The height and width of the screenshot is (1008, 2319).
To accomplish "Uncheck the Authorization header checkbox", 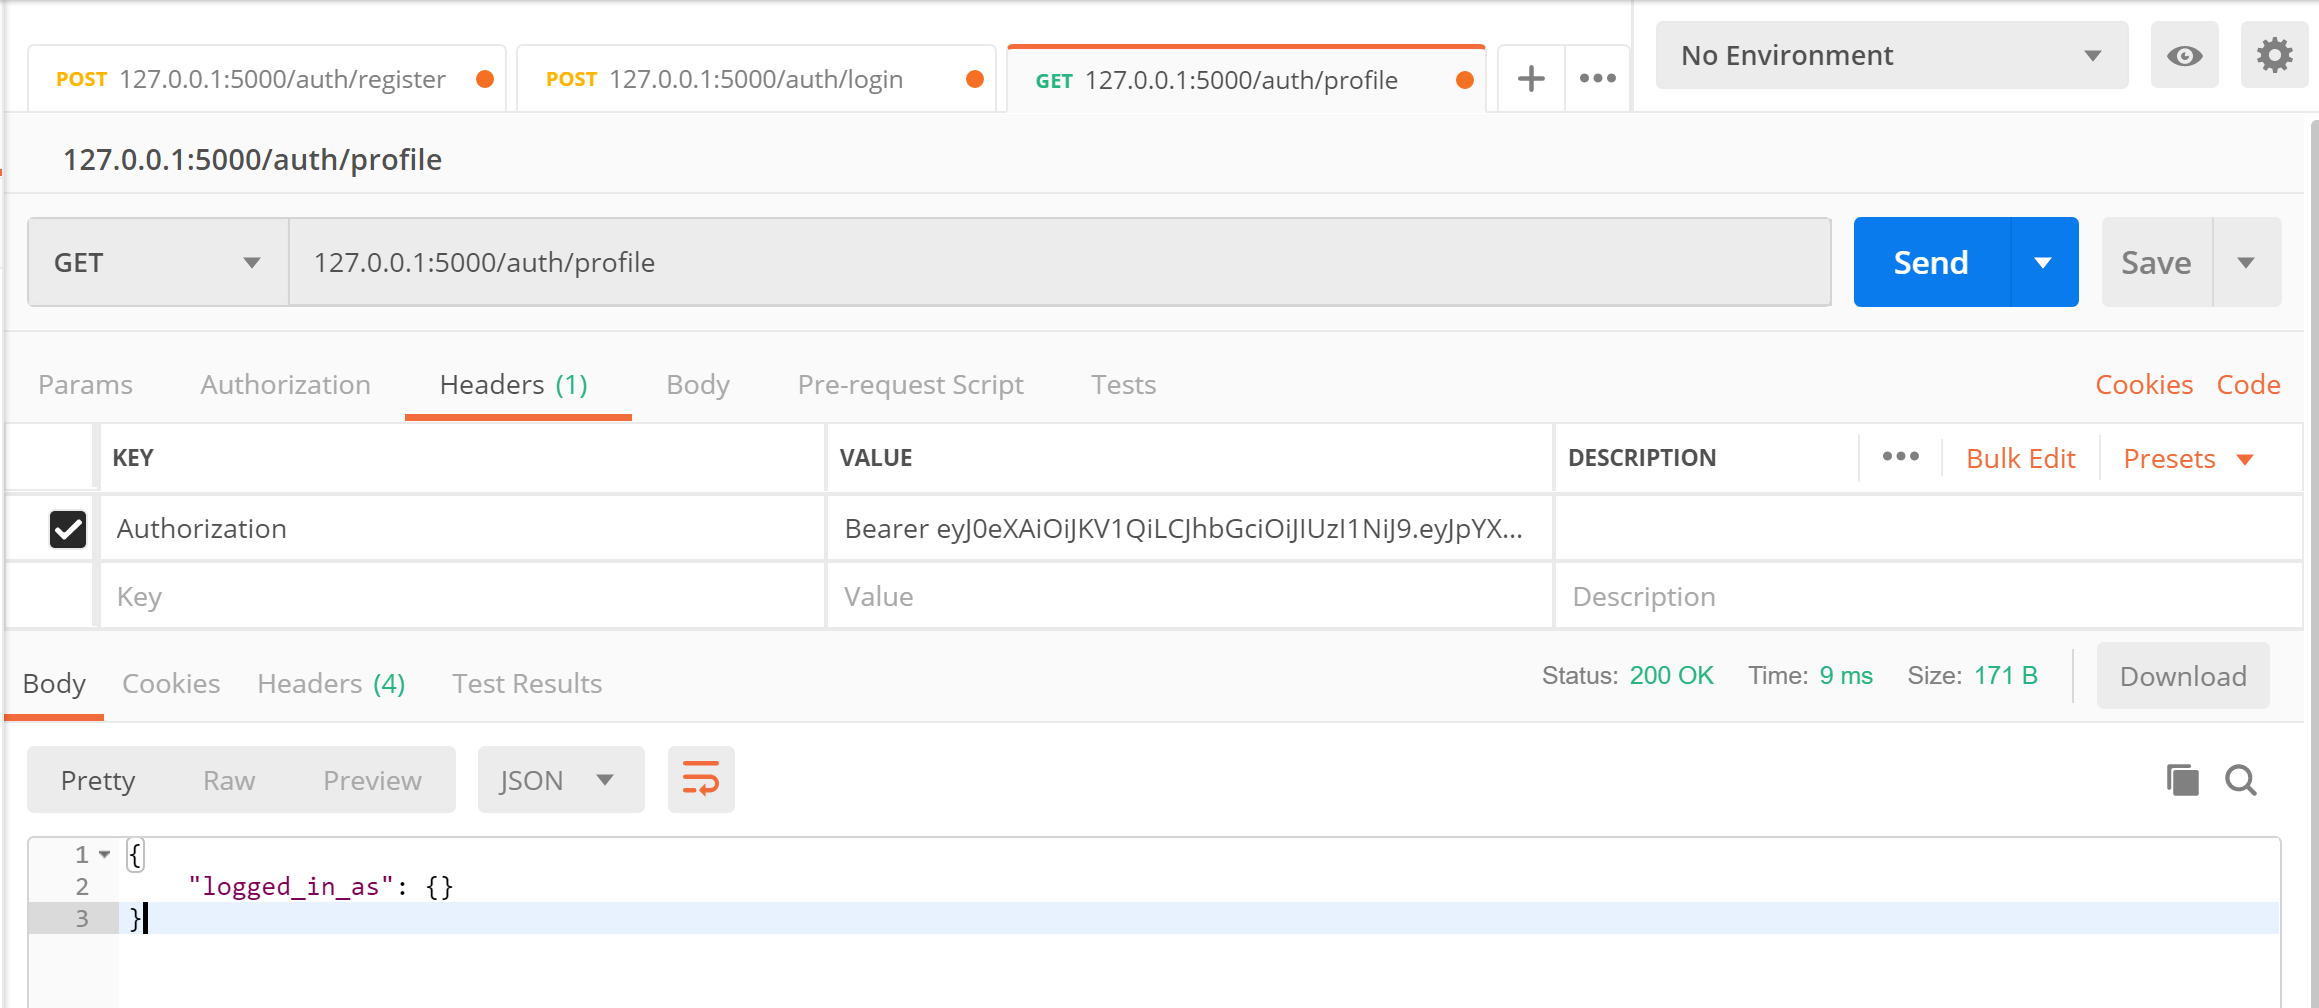I will click(x=68, y=529).
